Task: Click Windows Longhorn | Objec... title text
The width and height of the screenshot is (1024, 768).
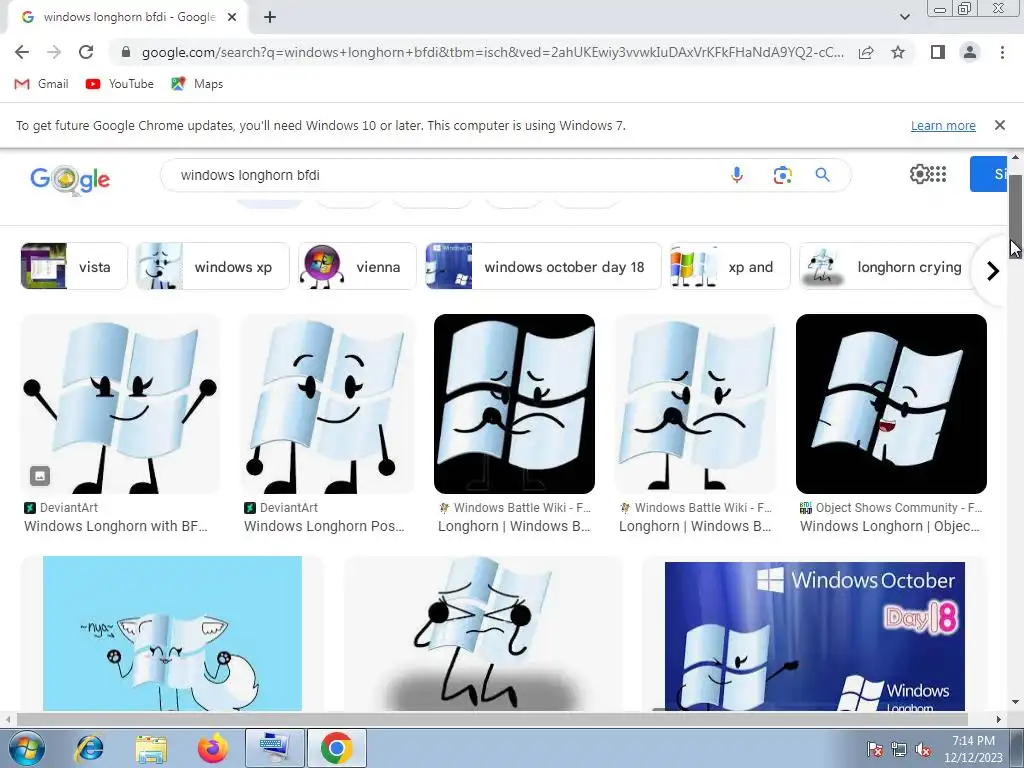Action: coord(889,526)
